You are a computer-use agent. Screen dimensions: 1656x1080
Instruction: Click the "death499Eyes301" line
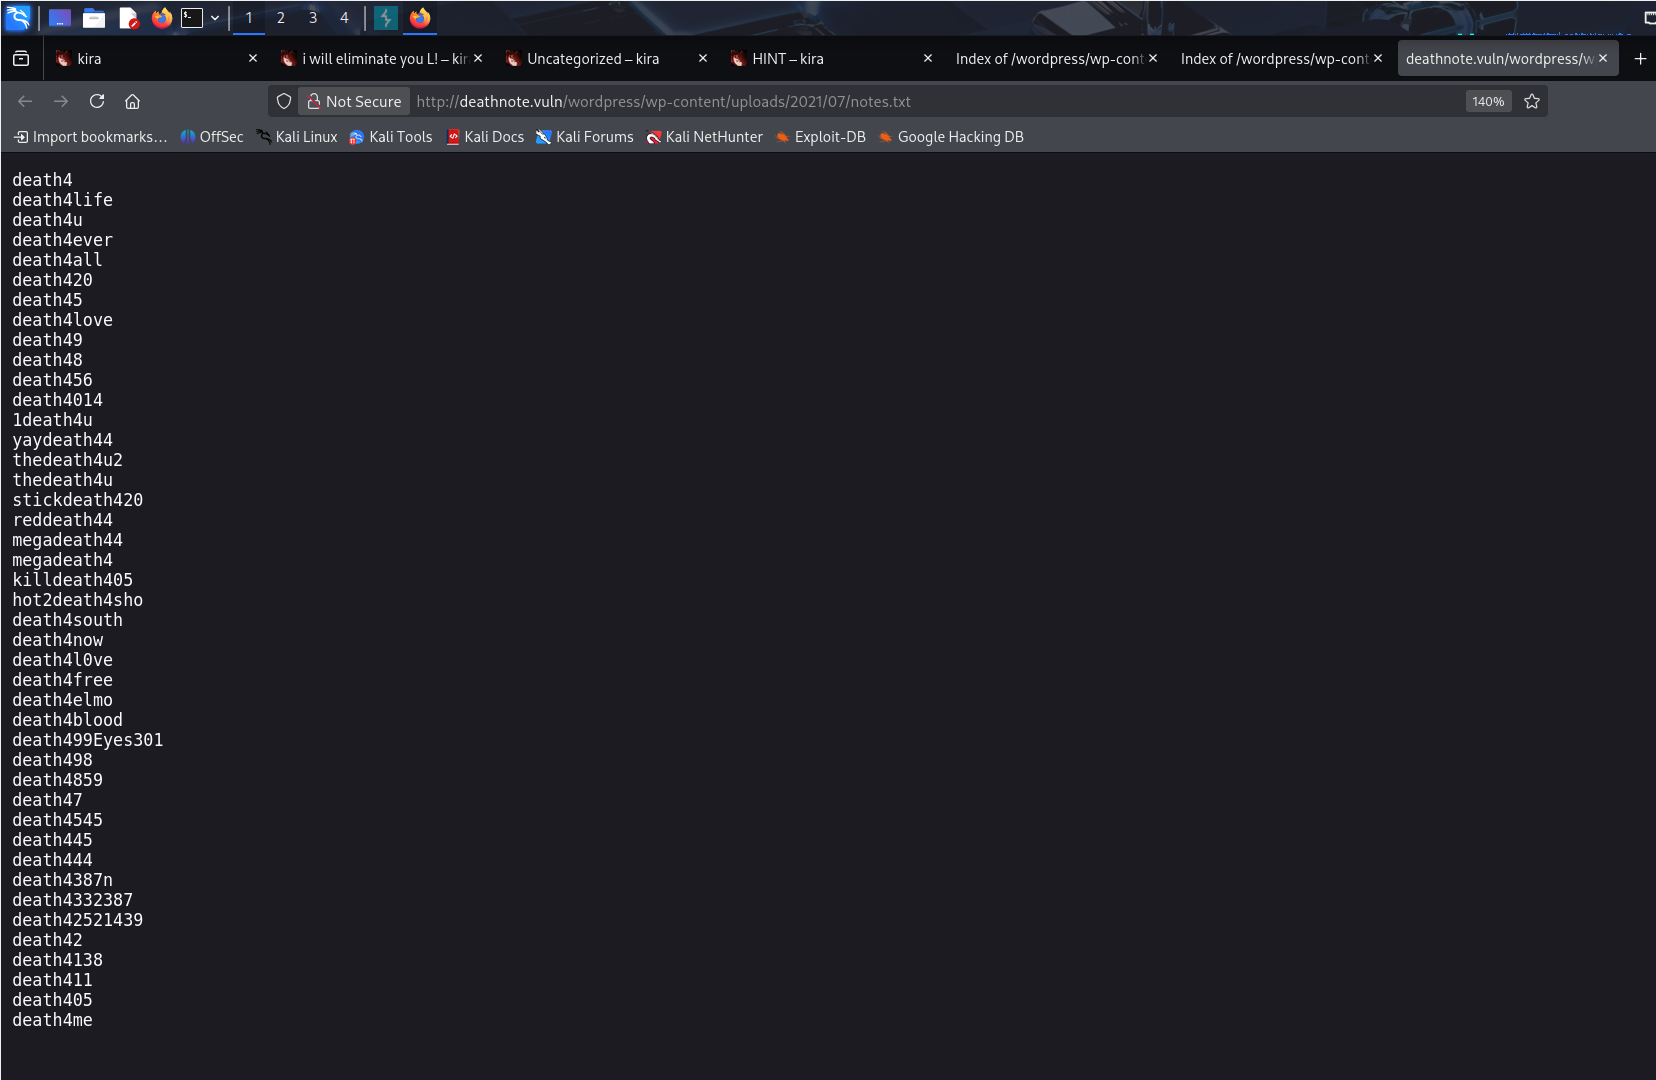88,740
